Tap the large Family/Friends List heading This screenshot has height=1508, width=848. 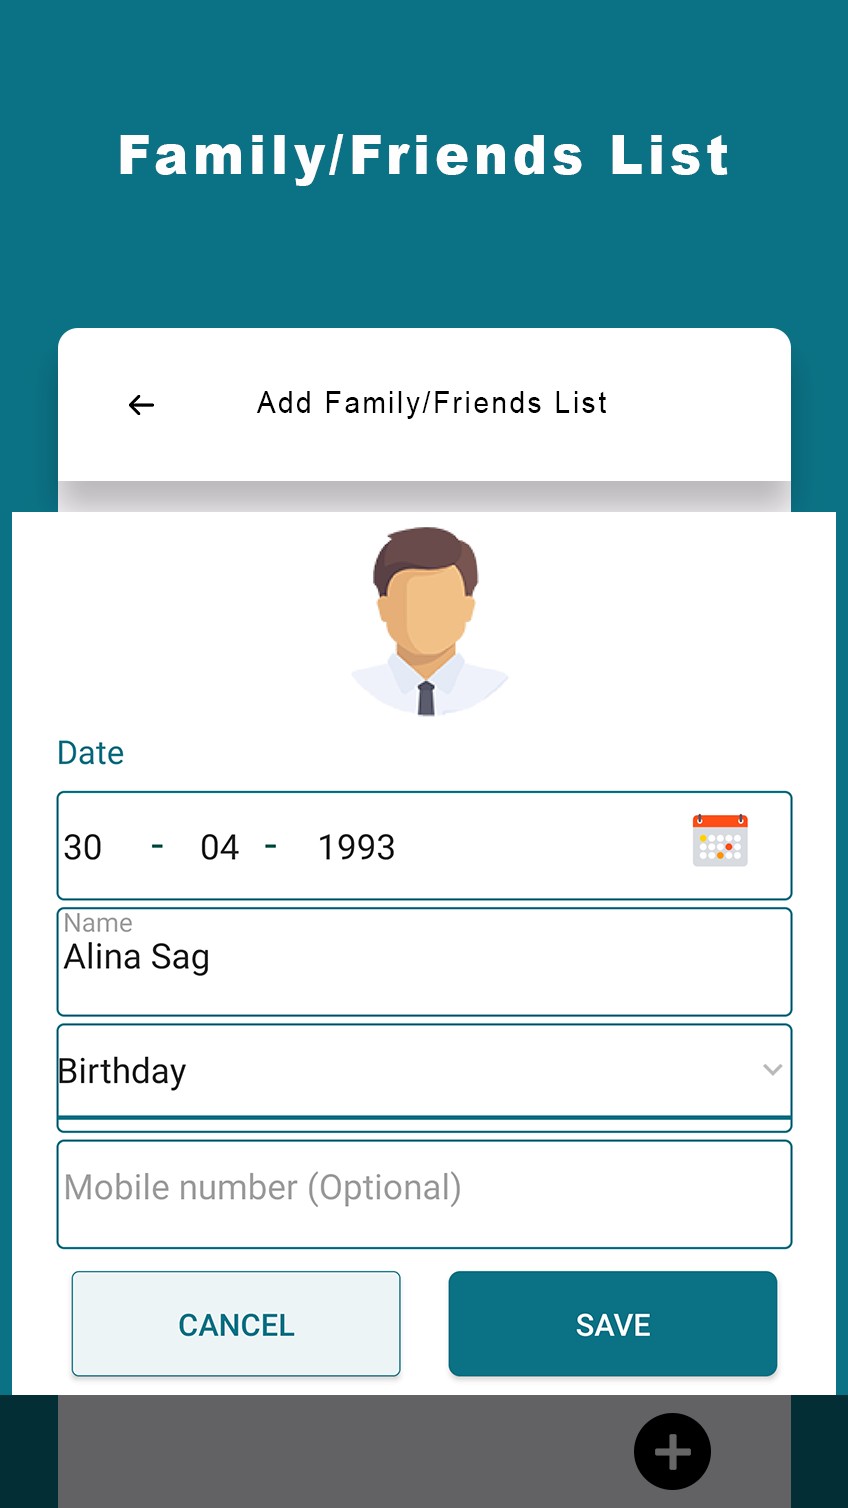tap(424, 156)
